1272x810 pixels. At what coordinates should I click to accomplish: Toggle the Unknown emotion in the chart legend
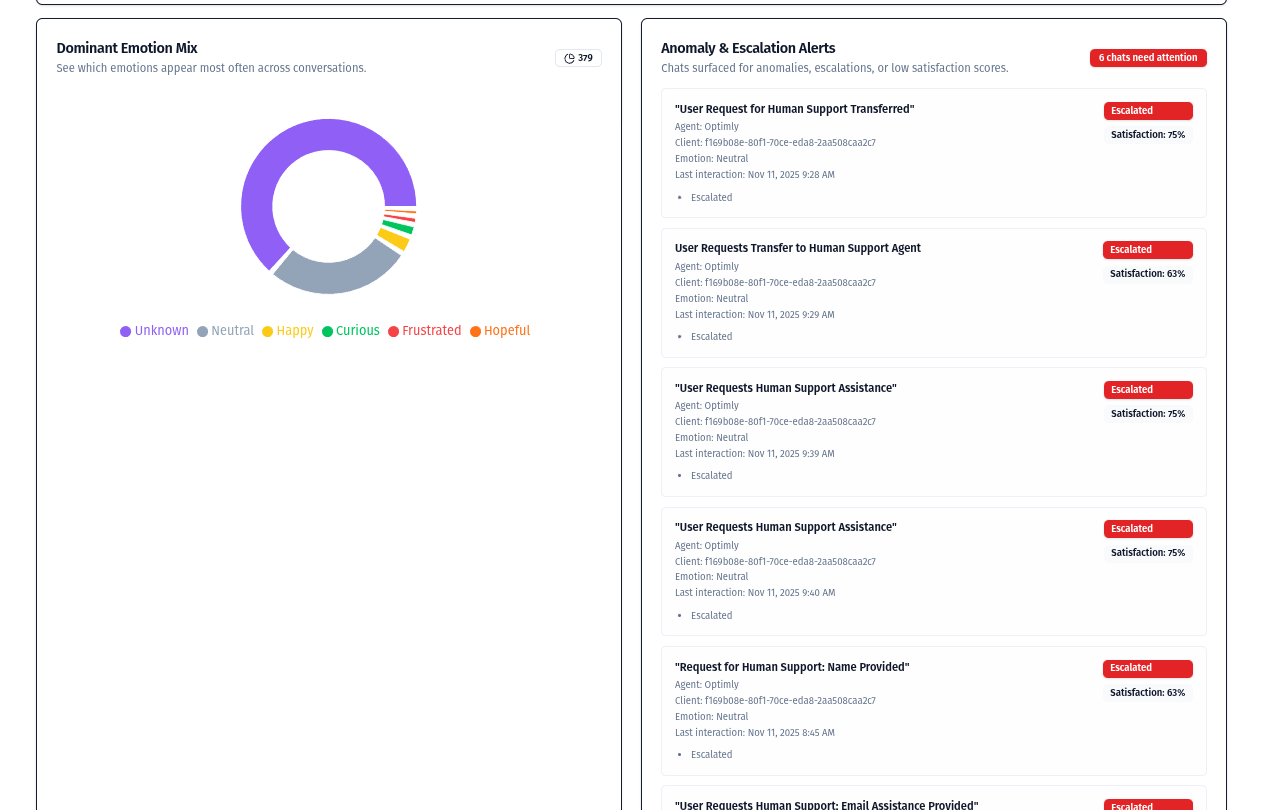[154, 331]
